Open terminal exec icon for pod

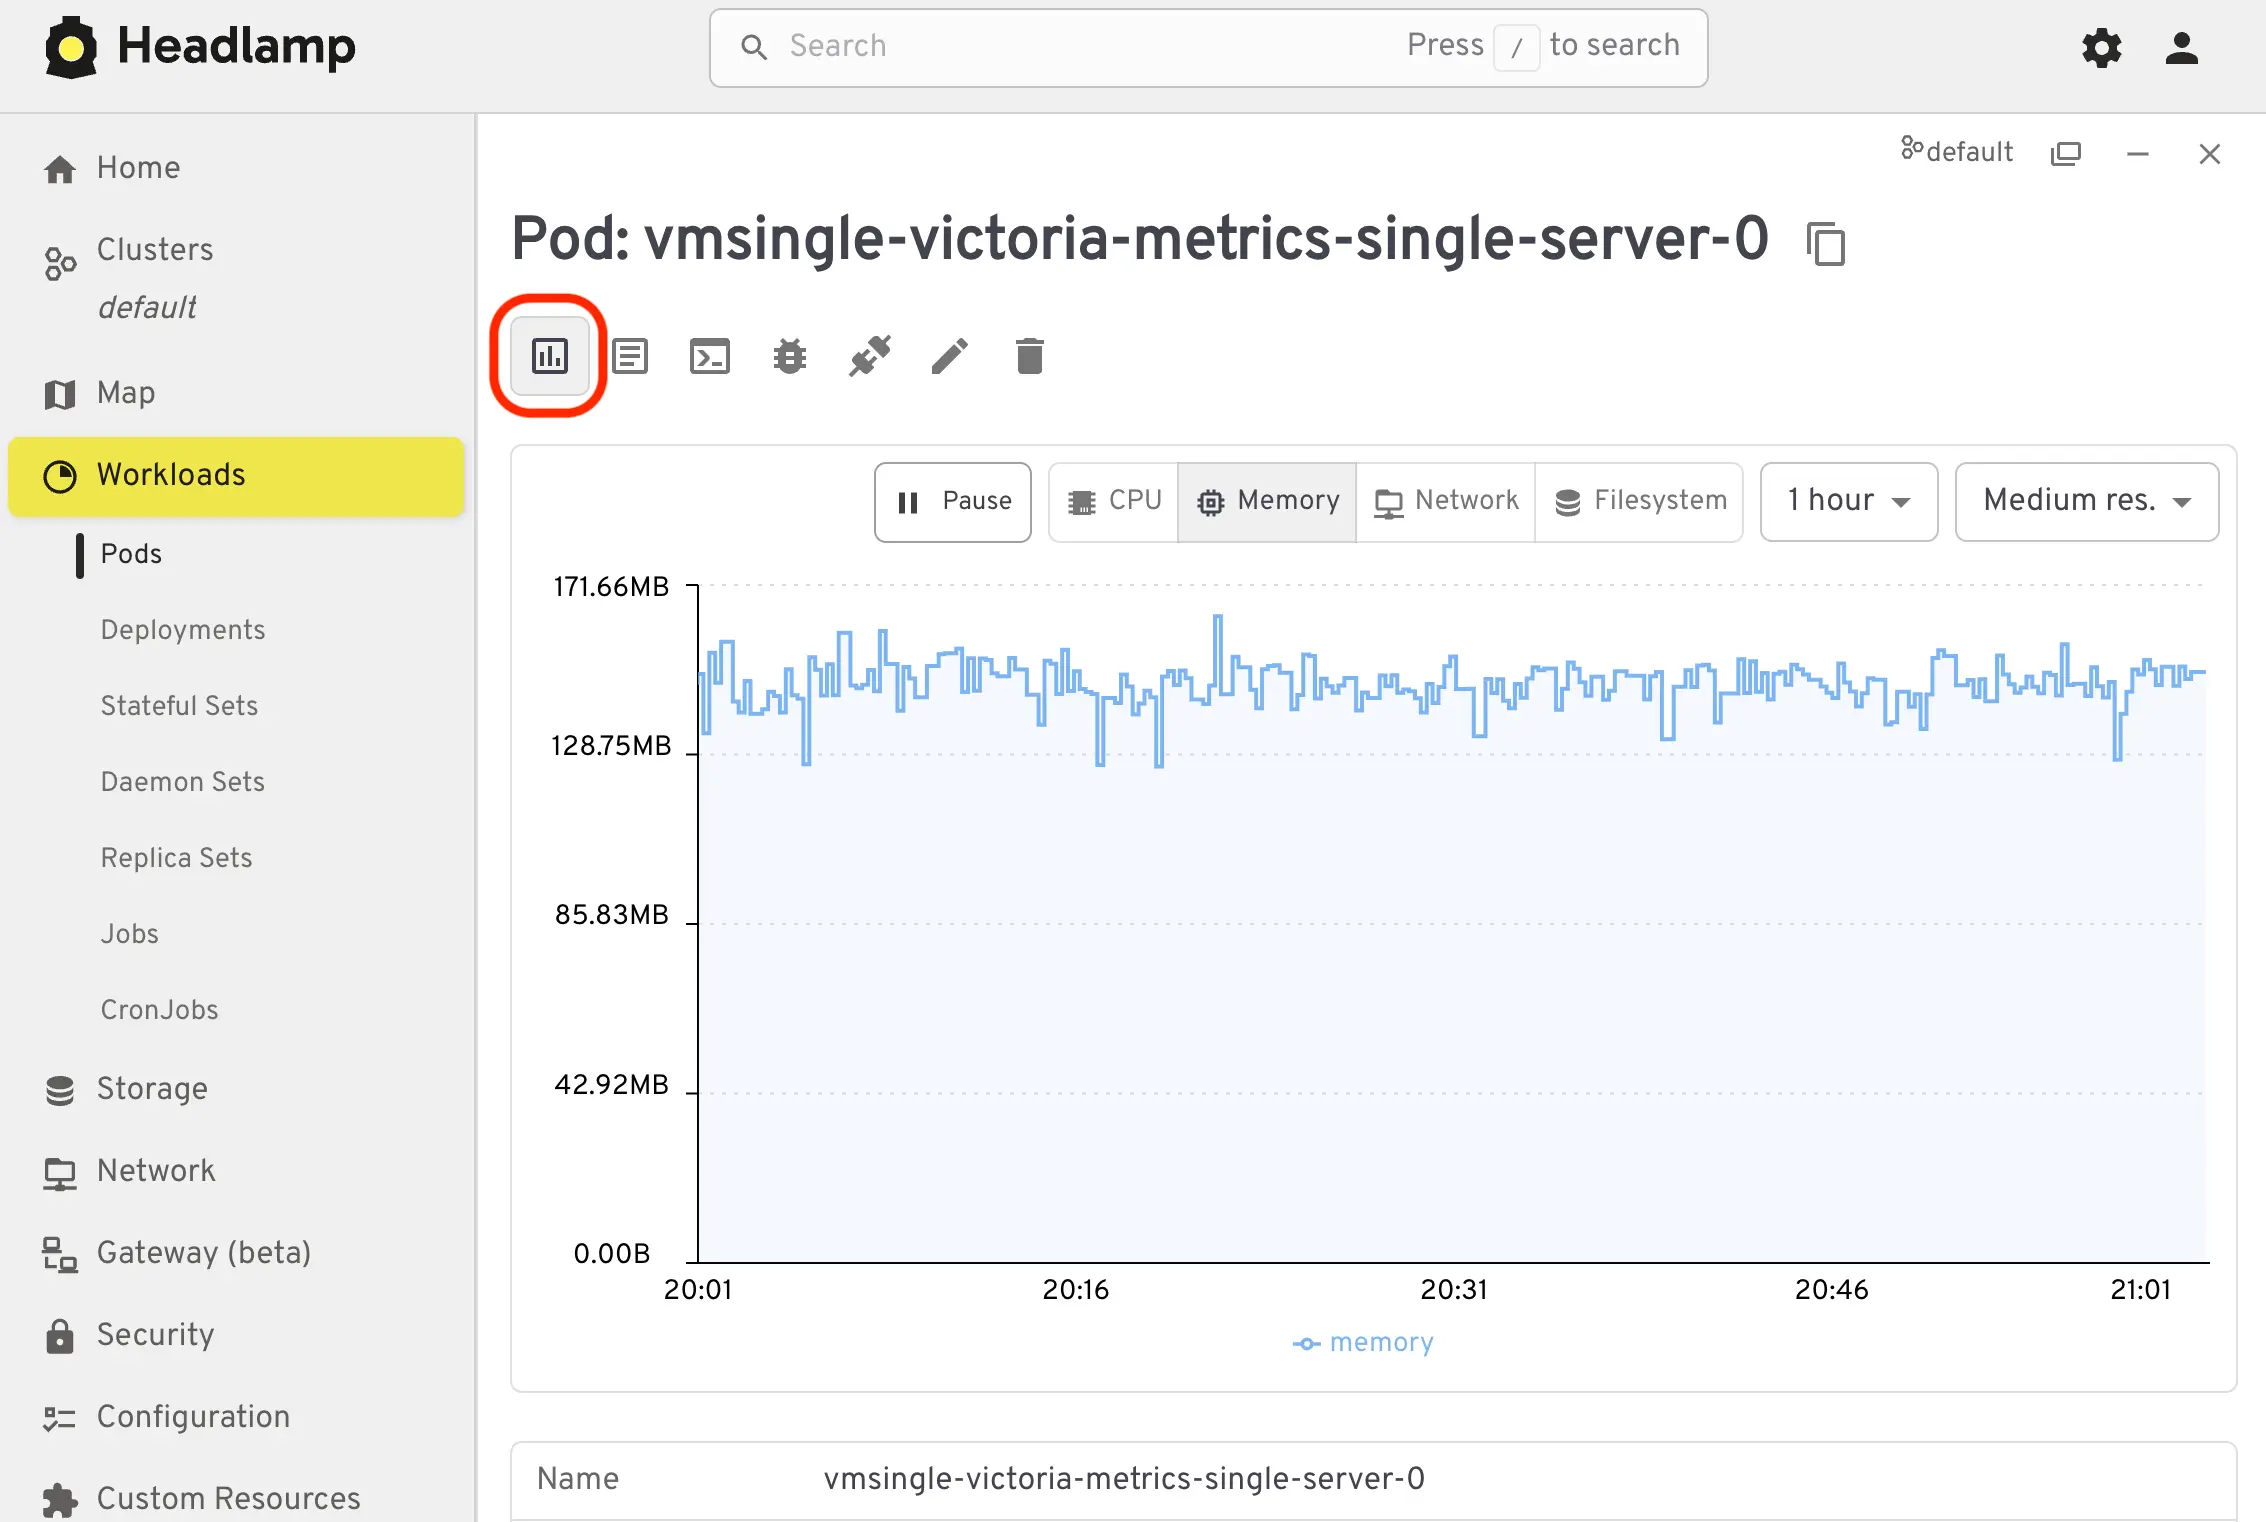tap(710, 356)
